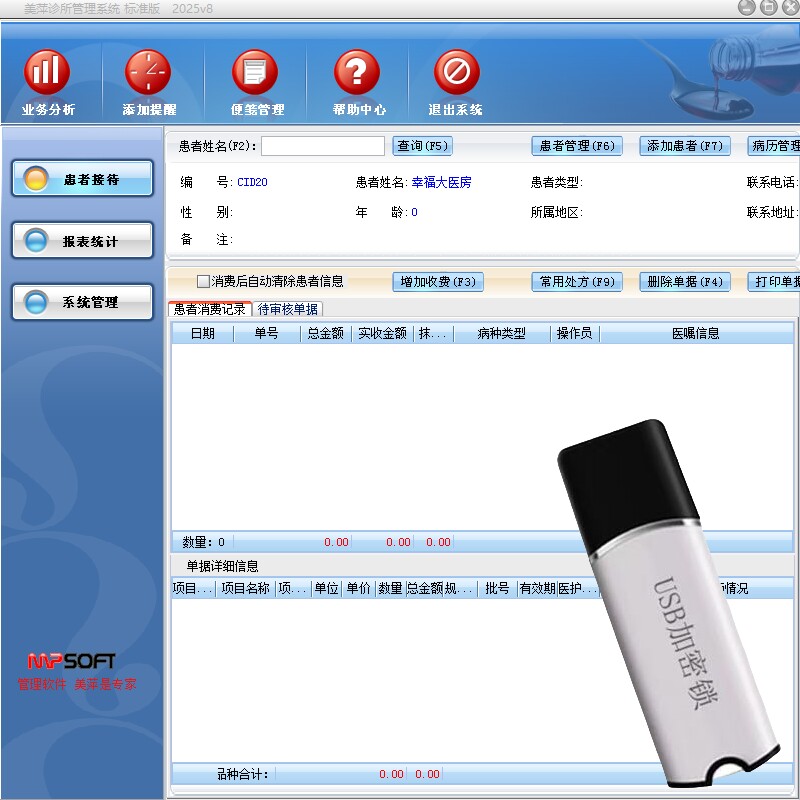Open 帮助中心 question mark icon
This screenshot has width=800, height=800.
click(357, 72)
